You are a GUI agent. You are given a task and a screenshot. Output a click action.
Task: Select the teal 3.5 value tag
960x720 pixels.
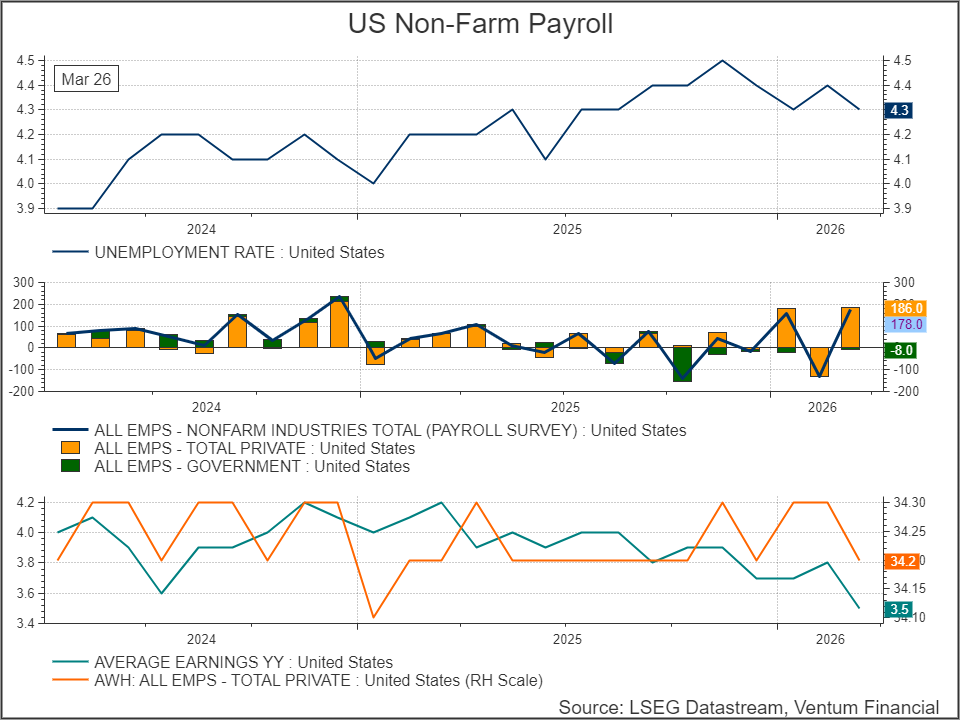pos(898,609)
